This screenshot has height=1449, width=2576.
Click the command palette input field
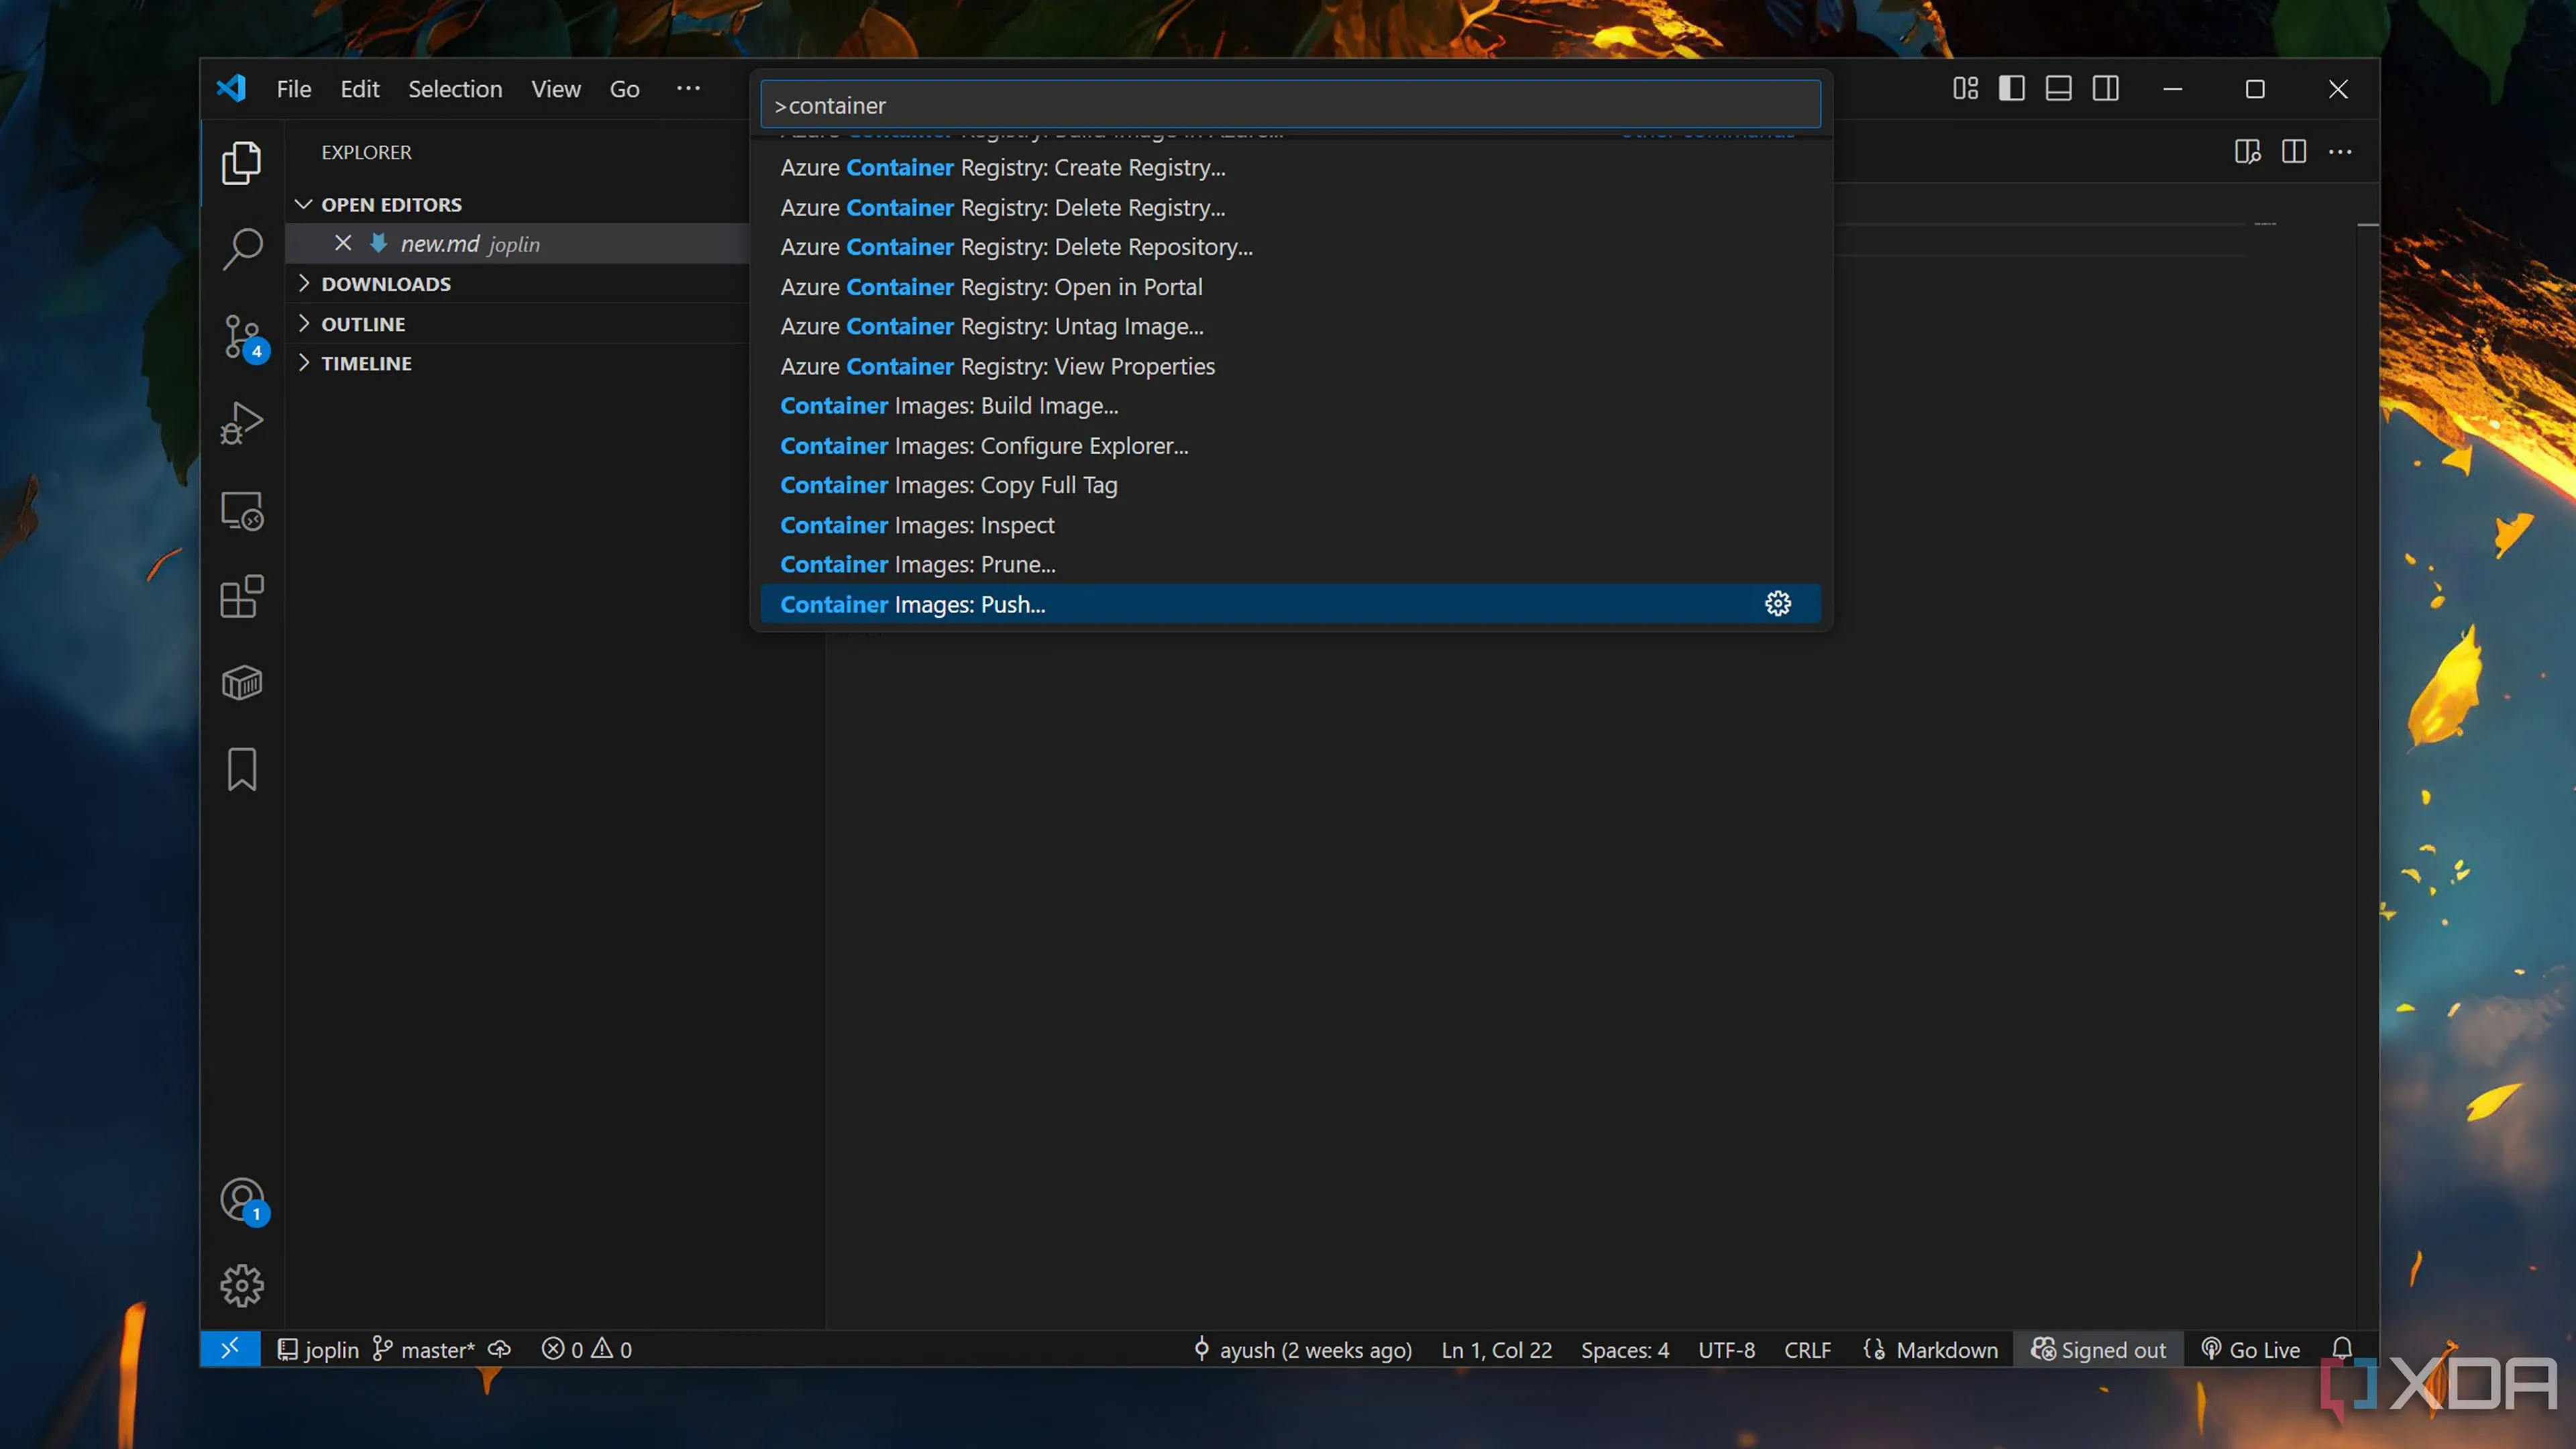1290,105
